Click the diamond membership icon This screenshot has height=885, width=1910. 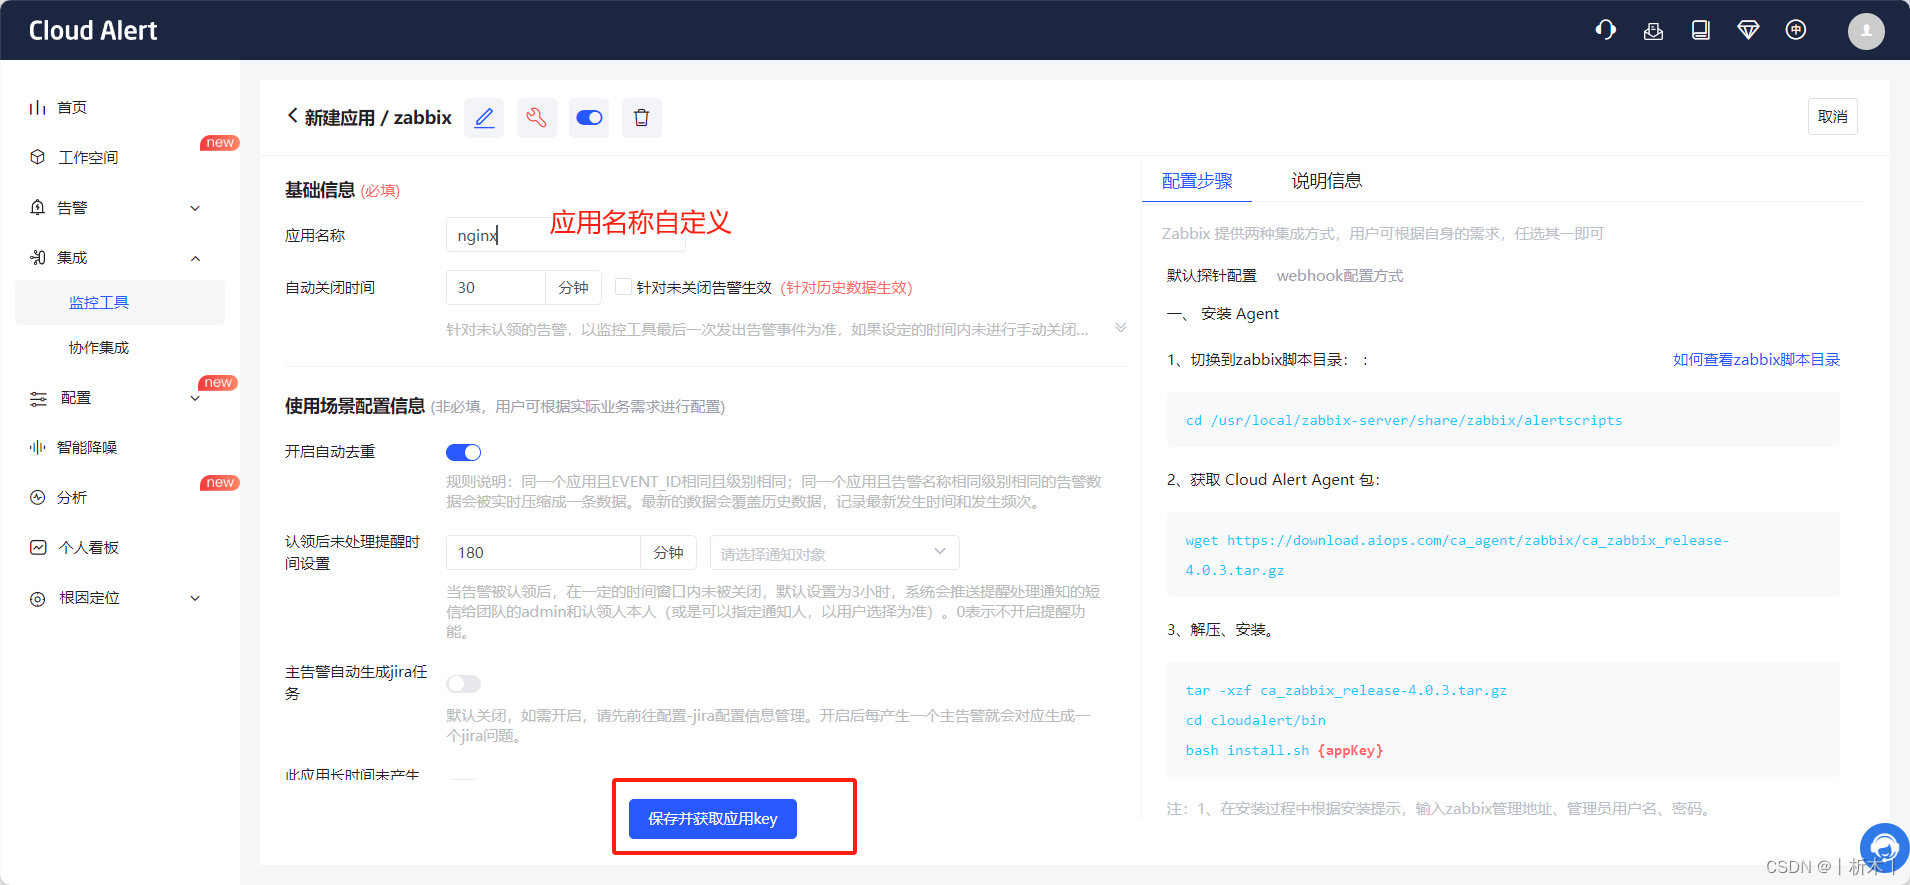(x=1748, y=30)
